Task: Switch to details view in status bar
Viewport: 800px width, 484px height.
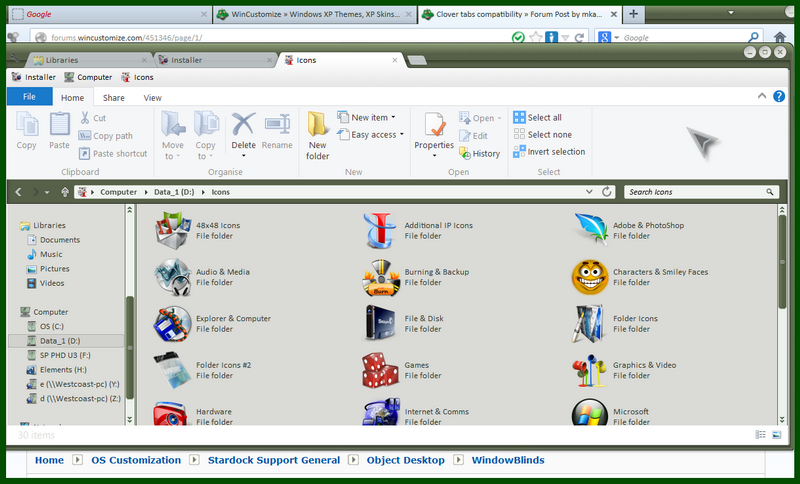Action: [x=760, y=435]
